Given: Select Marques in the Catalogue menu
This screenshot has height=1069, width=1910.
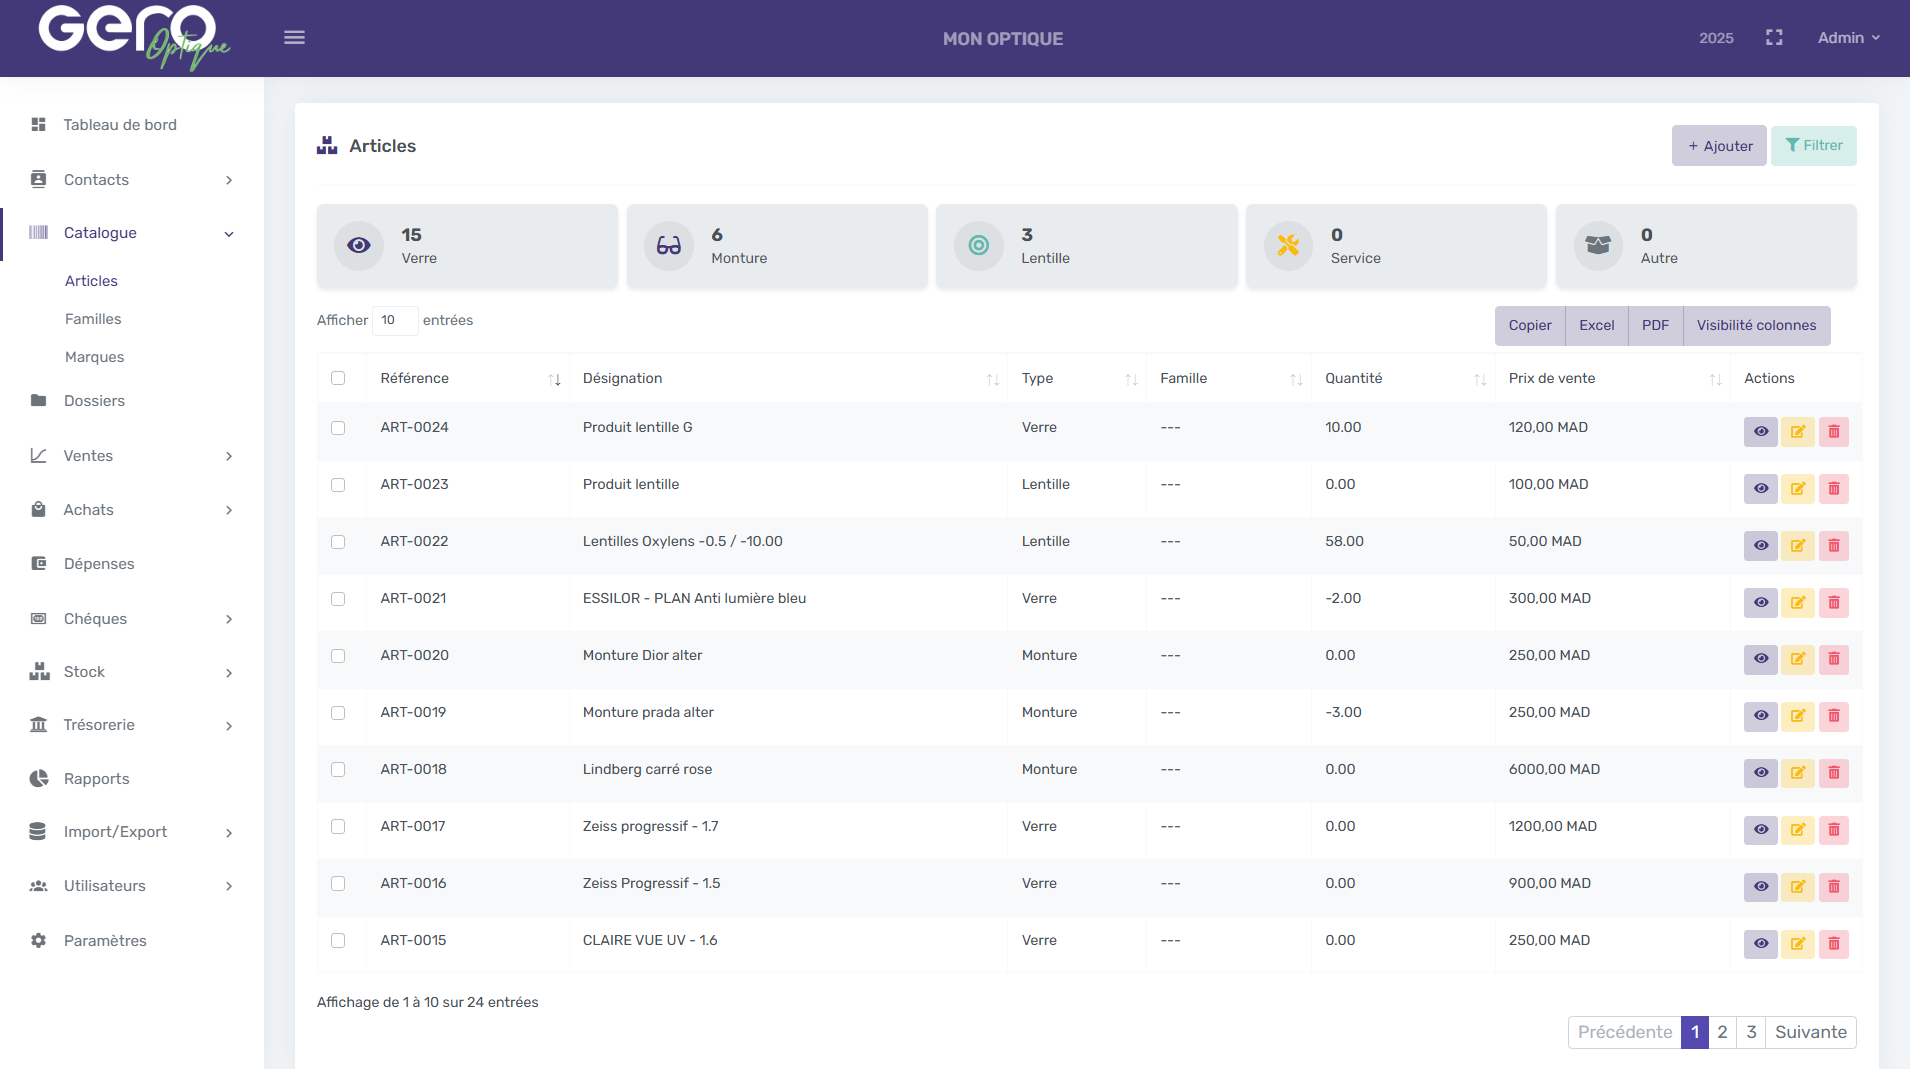Looking at the screenshot, I should 94,357.
